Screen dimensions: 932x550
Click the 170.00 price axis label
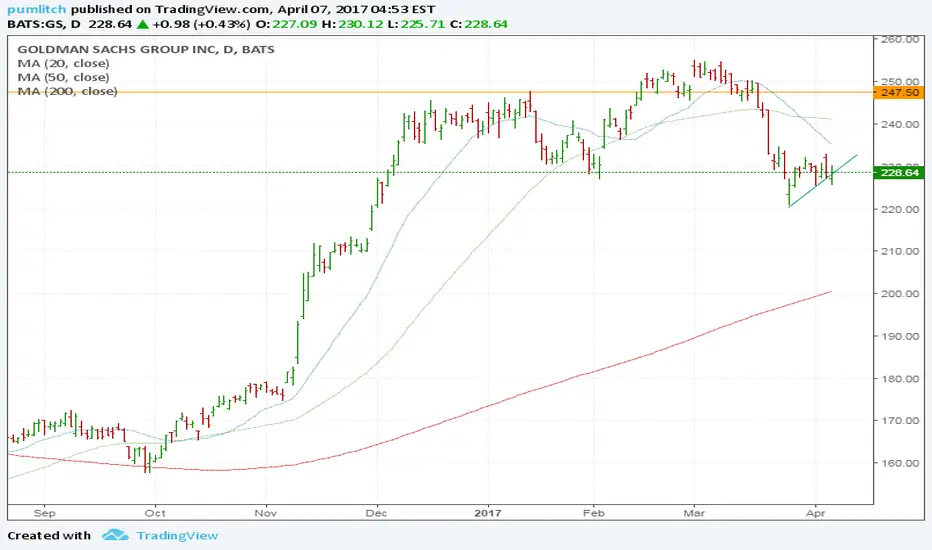click(x=899, y=420)
